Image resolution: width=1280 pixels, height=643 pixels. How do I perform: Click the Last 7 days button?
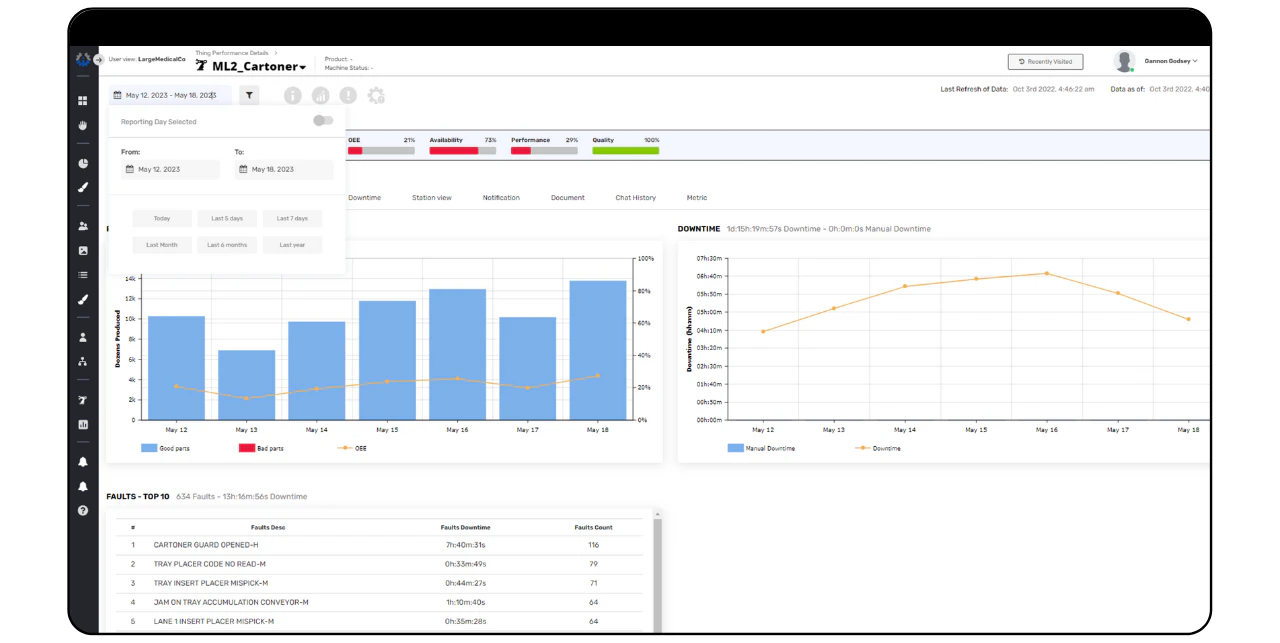tap(292, 218)
